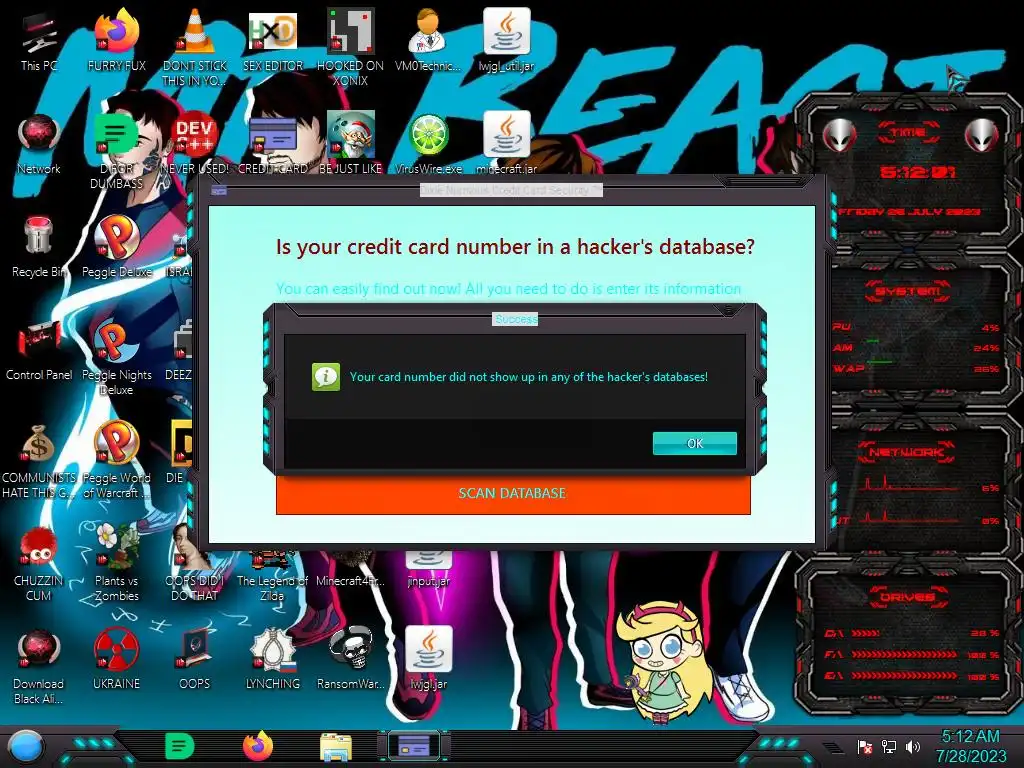The image size is (1024, 768).
Task: Open the green chat icon on desktop
Action: (x=116, y=150)
